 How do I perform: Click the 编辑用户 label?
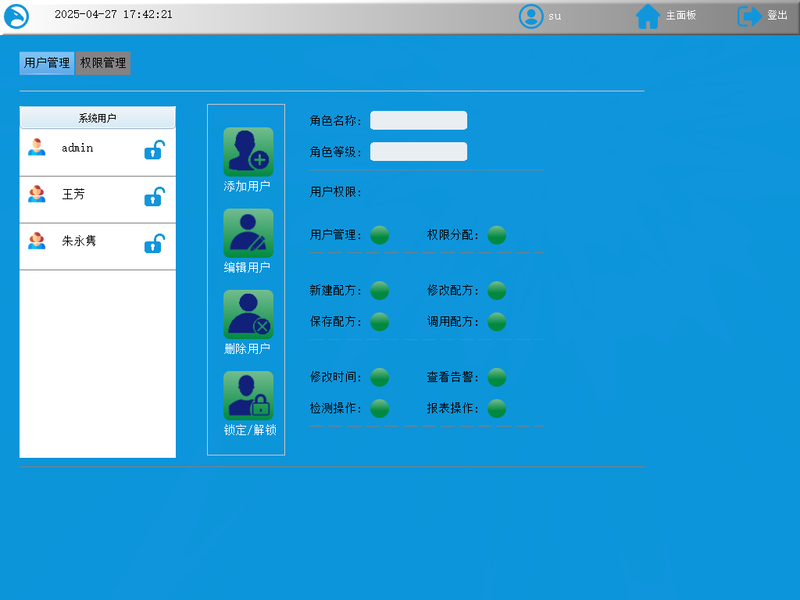point(247,267)
